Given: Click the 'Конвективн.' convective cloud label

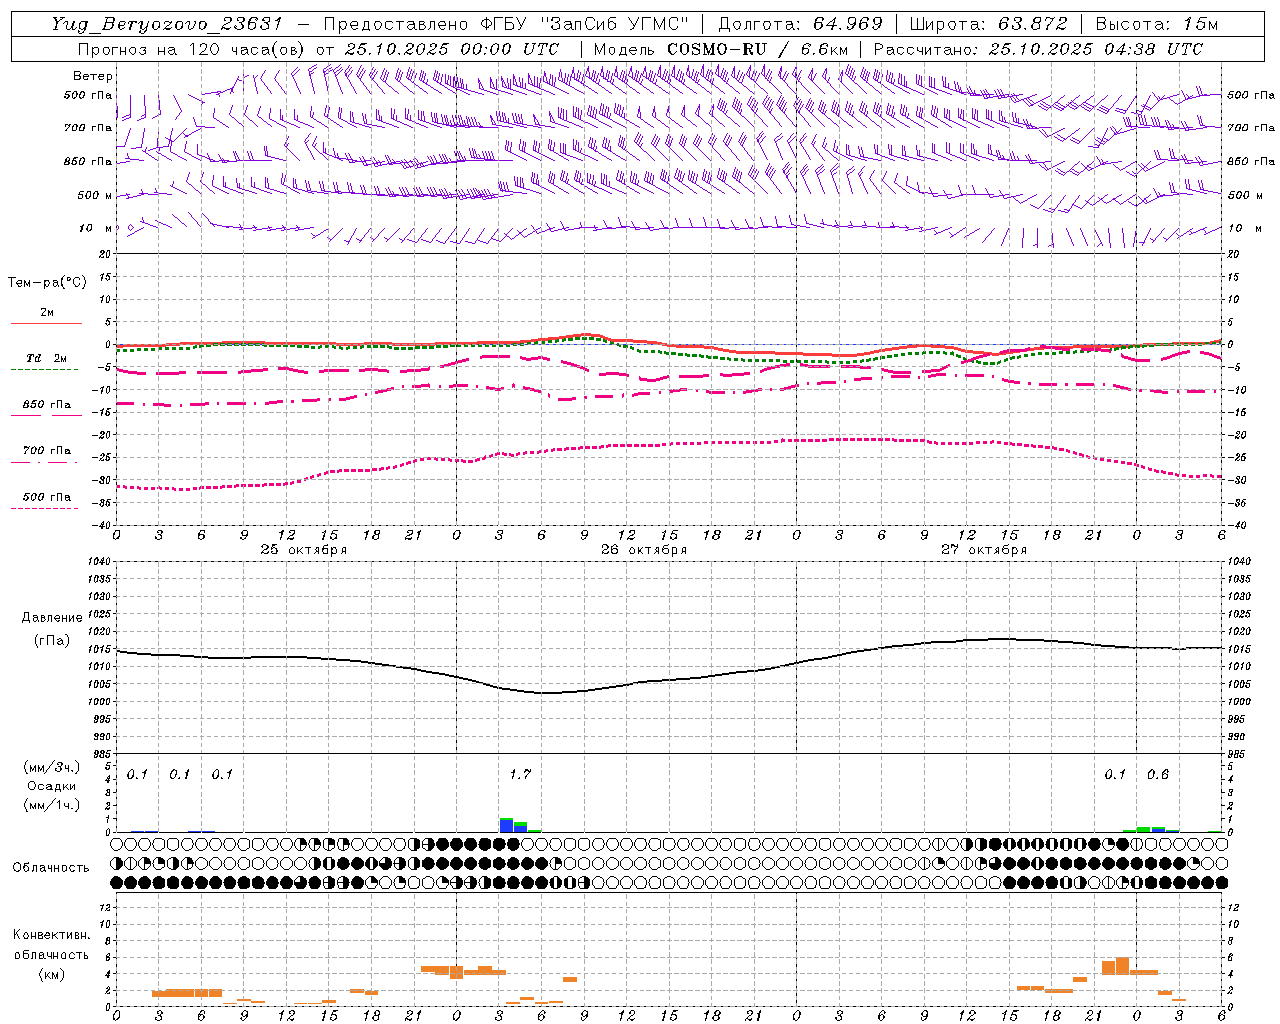Looking at the screenshot, I should click(51, 935).
